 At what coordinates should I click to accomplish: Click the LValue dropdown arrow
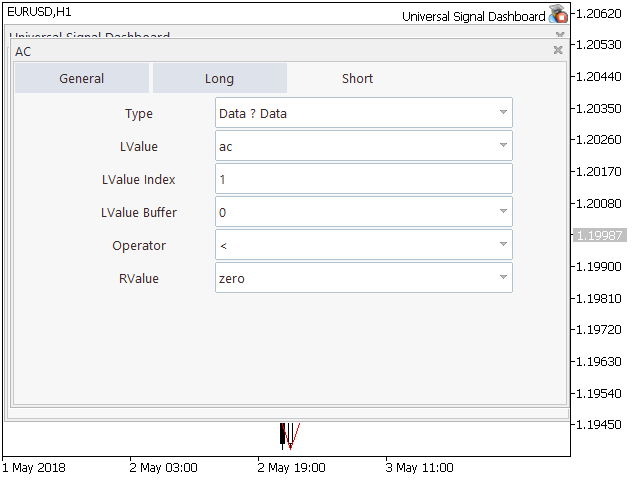tap(503, 145)
